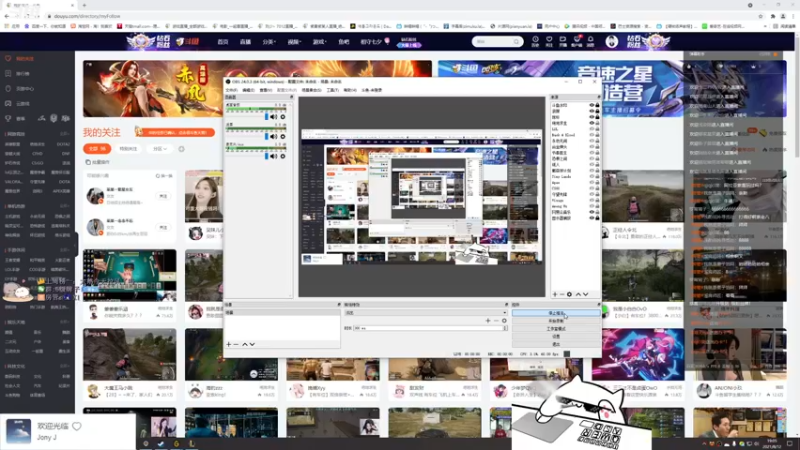Image resolution: width=800 pixels, height=450 pixels.
Task: Toggle lock on Tiny Lands source
Action: point(597,177)
